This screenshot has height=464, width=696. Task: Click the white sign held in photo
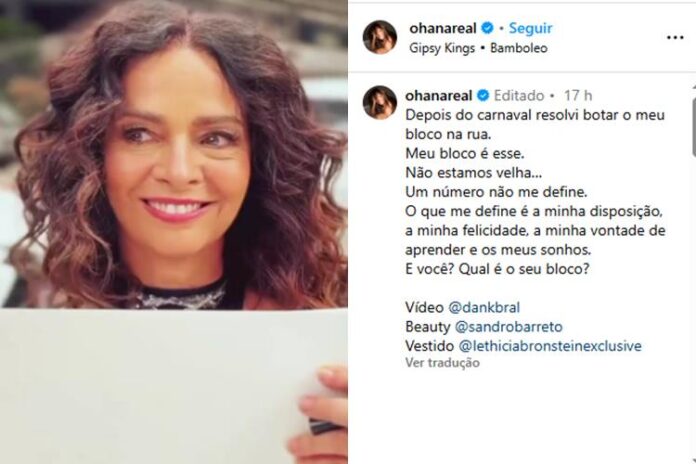169,386
